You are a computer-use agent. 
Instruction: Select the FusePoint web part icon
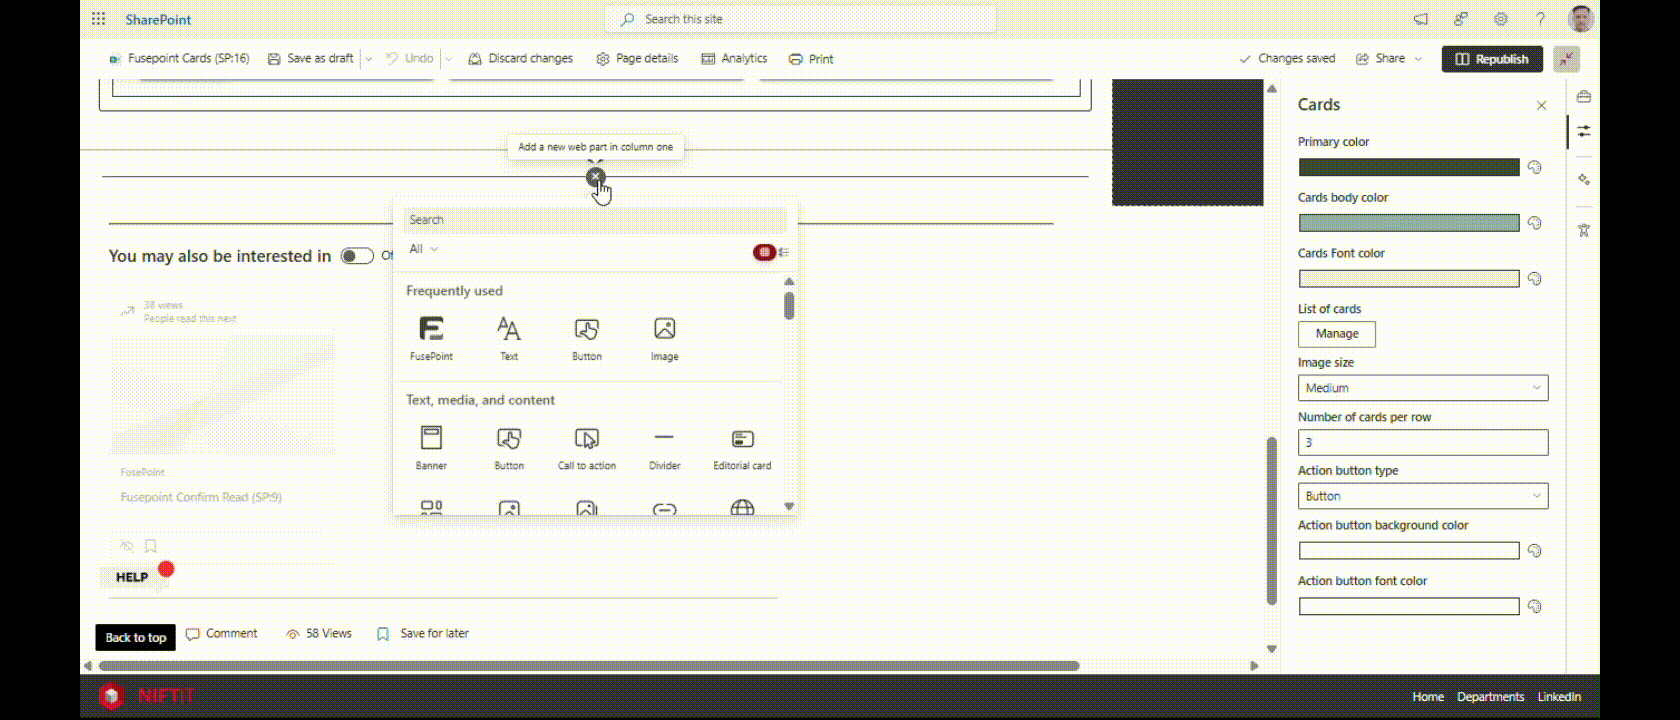431,330
